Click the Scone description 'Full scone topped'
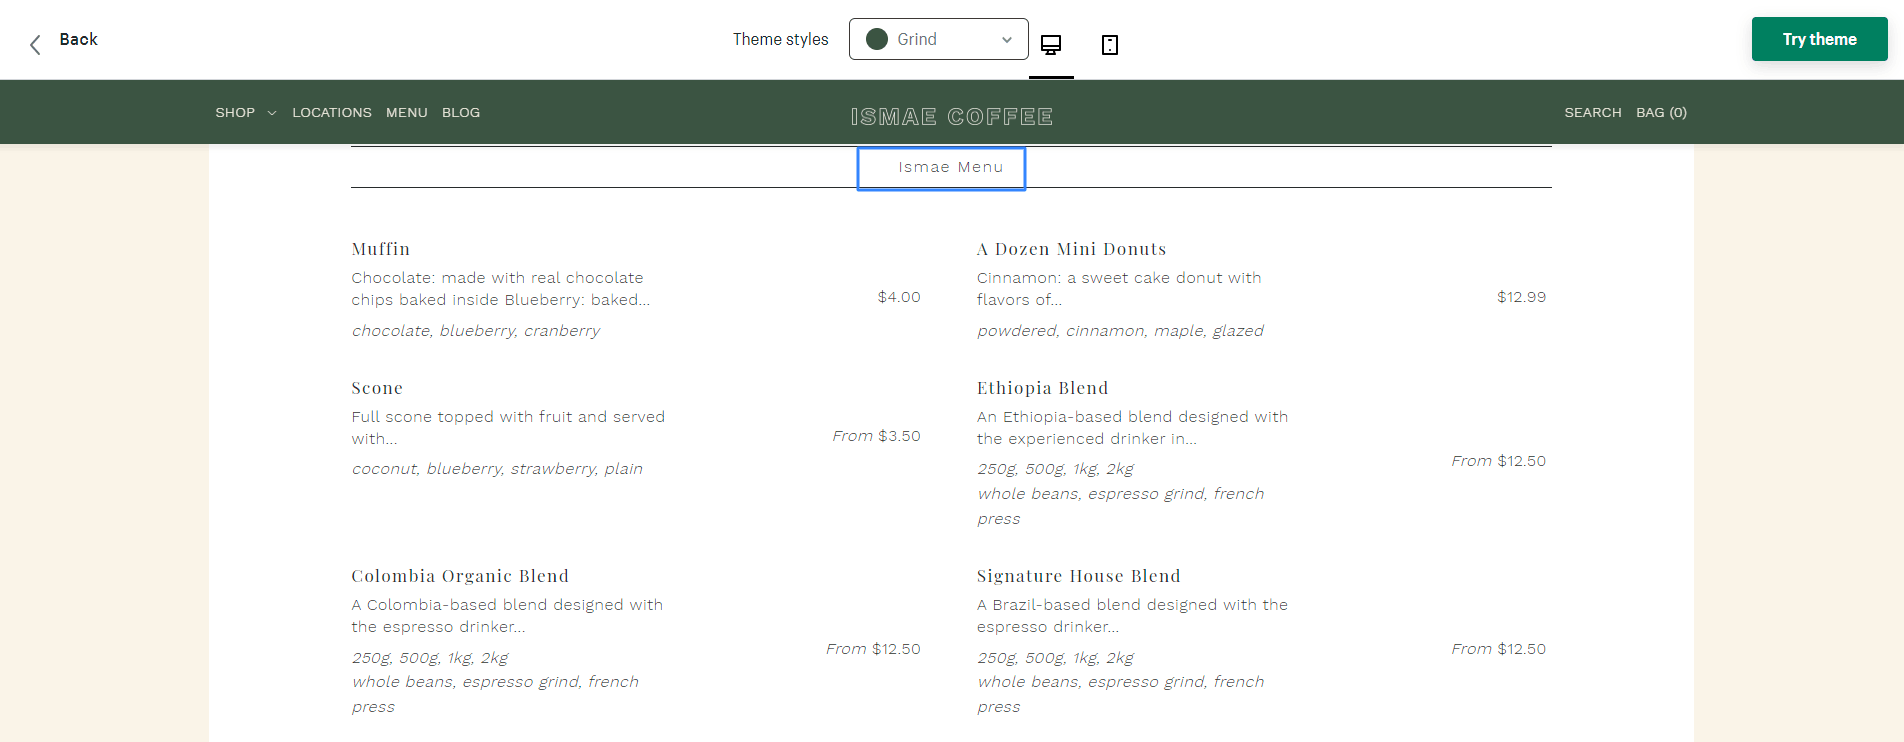1904x742 pixels. 508,428
